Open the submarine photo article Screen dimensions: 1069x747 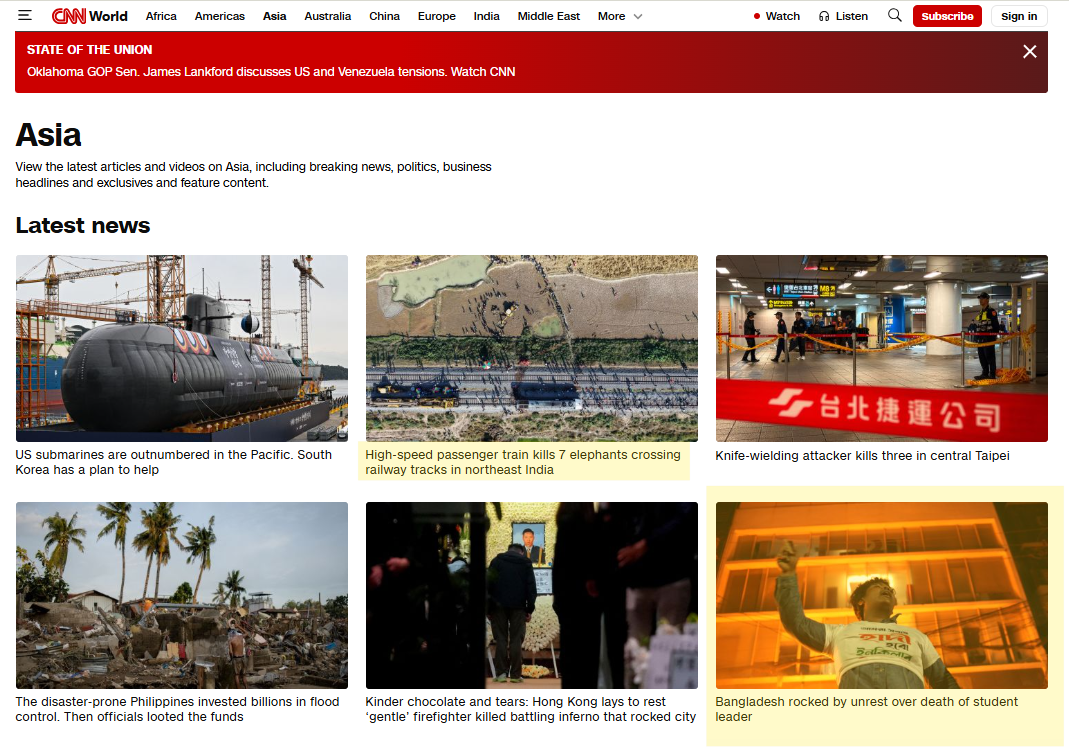click(182, 348)
